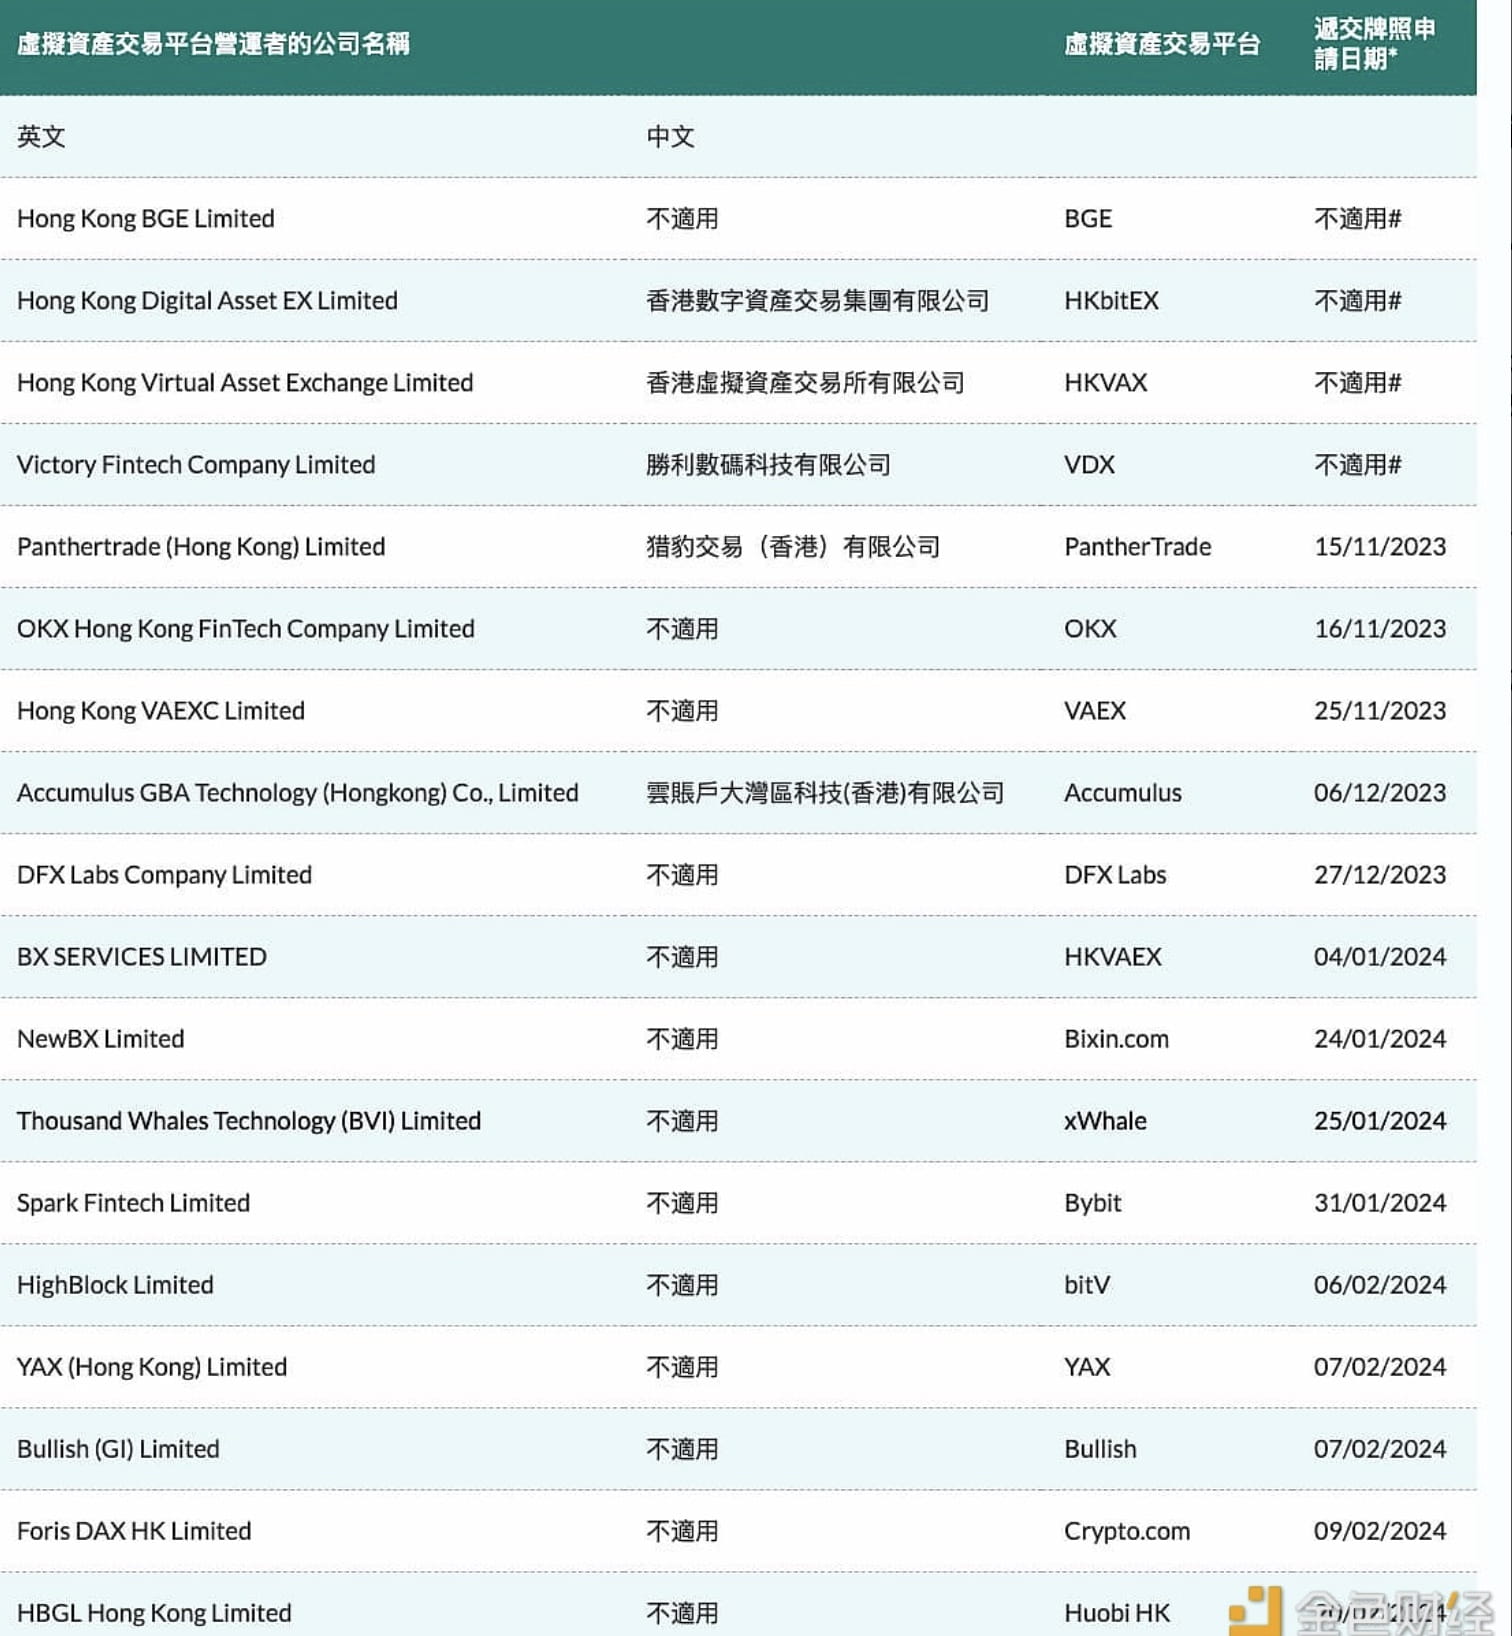Click the VAEX platform cell
Image resolution: width=1512 pixels, height=1636 pixels.
(x=1095, y=711)
